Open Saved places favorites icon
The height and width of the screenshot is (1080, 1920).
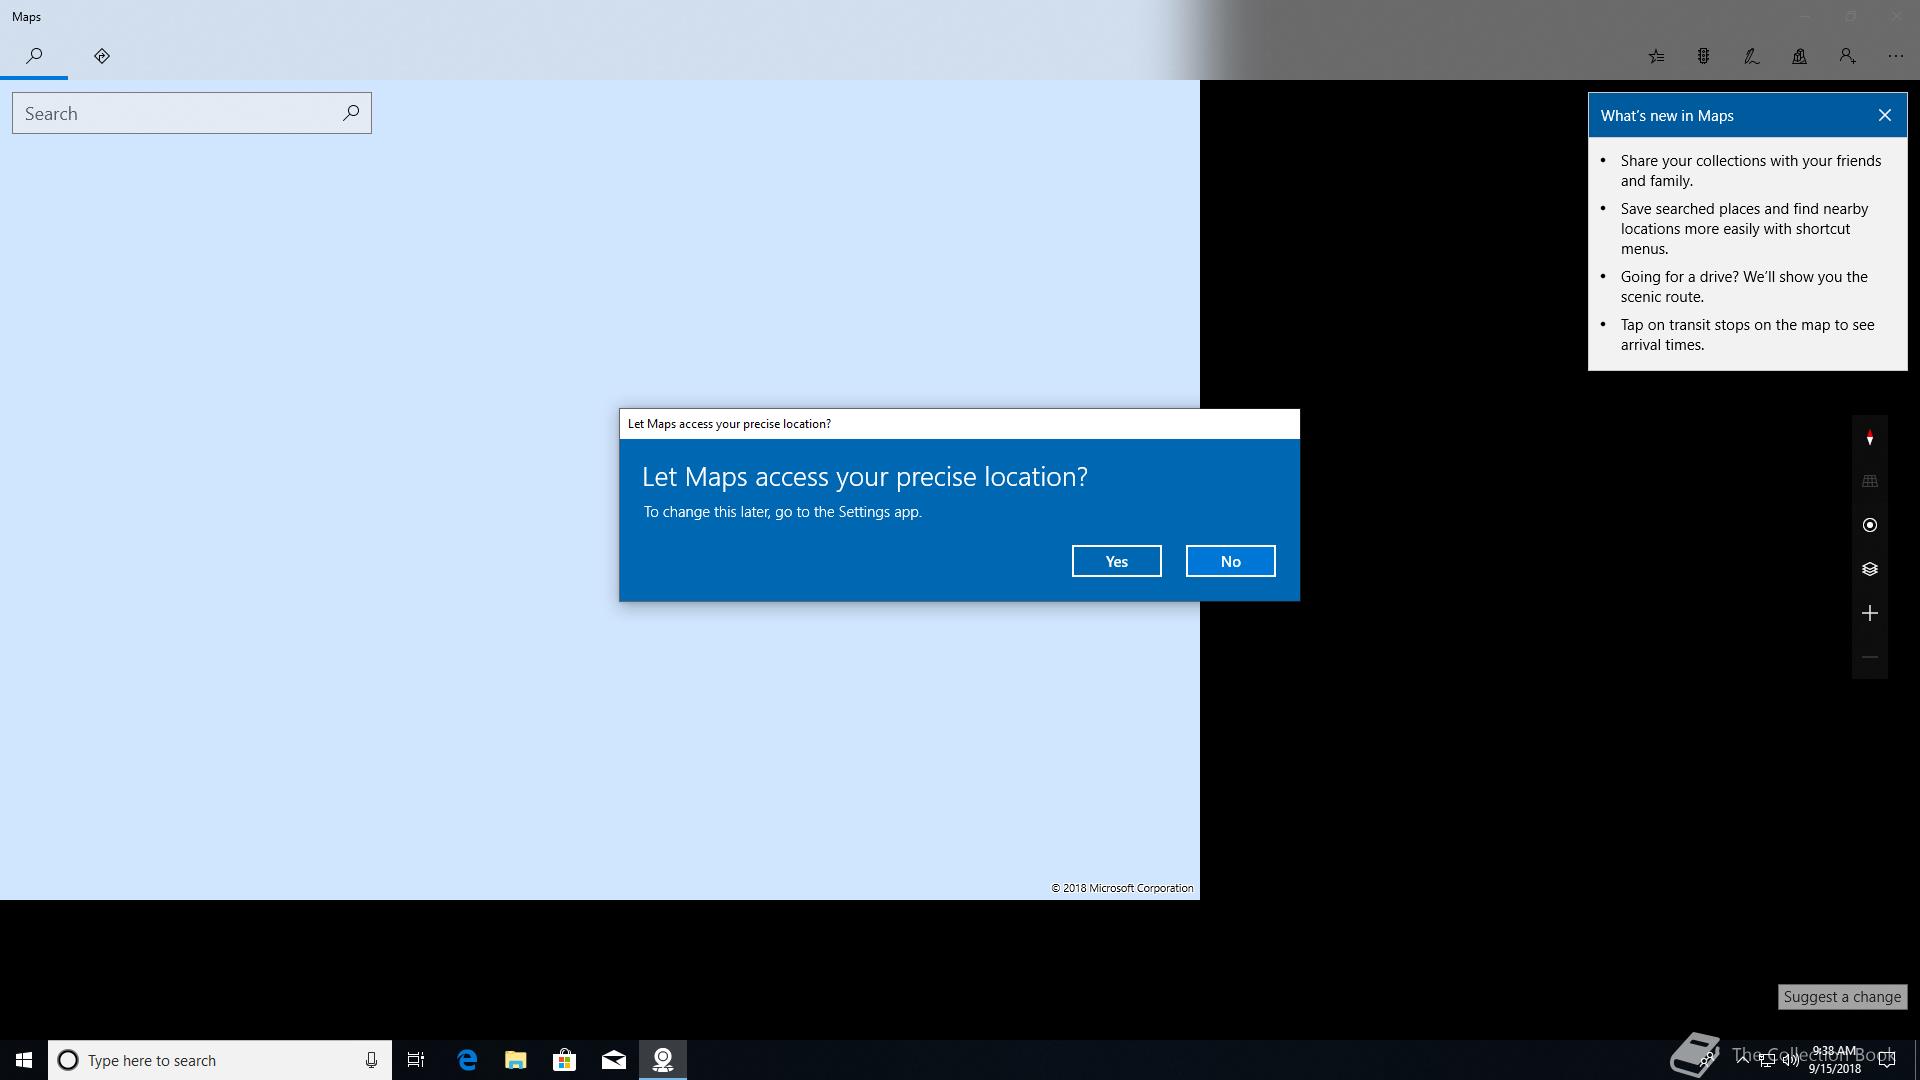pos(1656,56)
